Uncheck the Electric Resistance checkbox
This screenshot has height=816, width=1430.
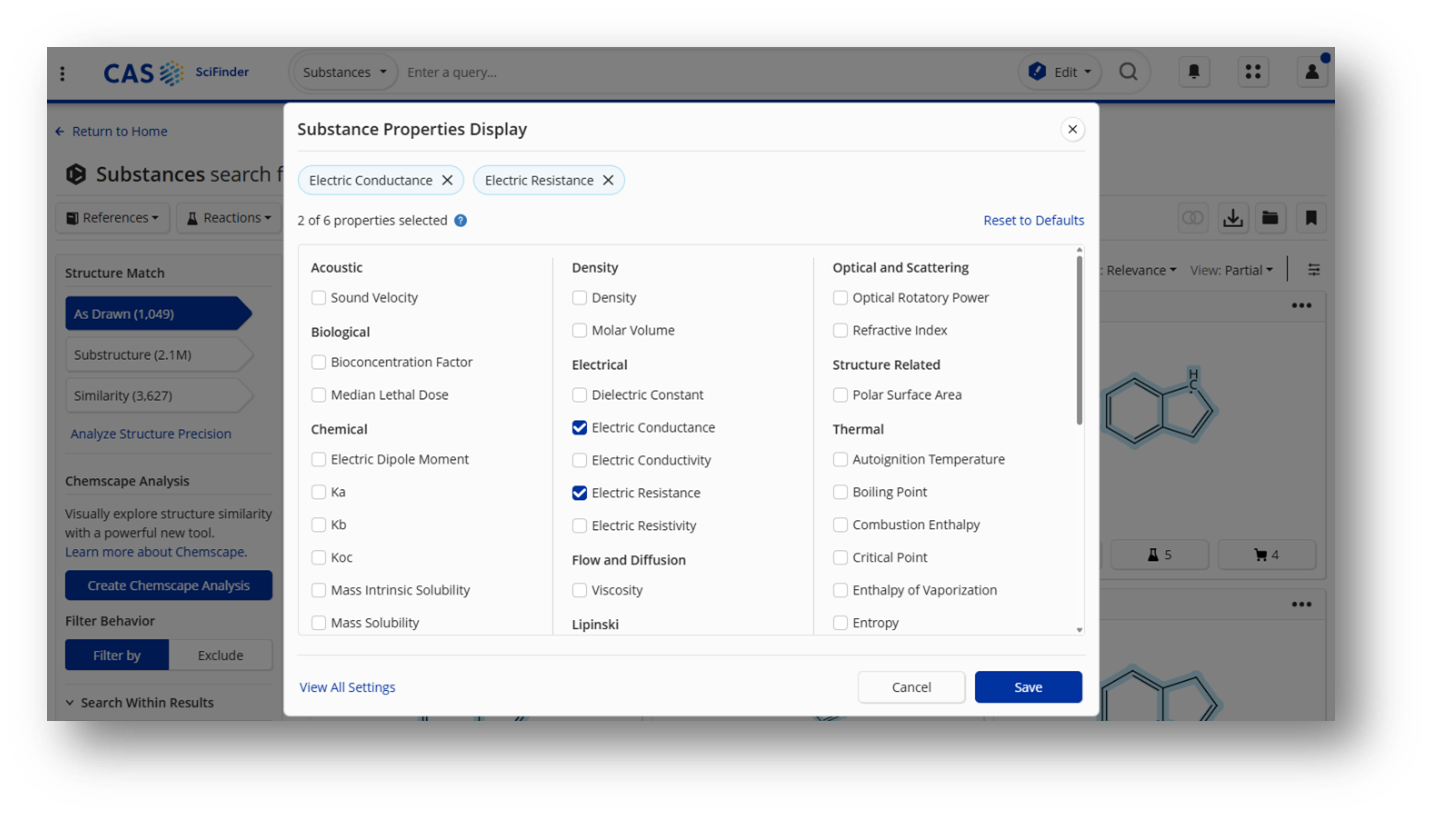[x=579, y=492]
